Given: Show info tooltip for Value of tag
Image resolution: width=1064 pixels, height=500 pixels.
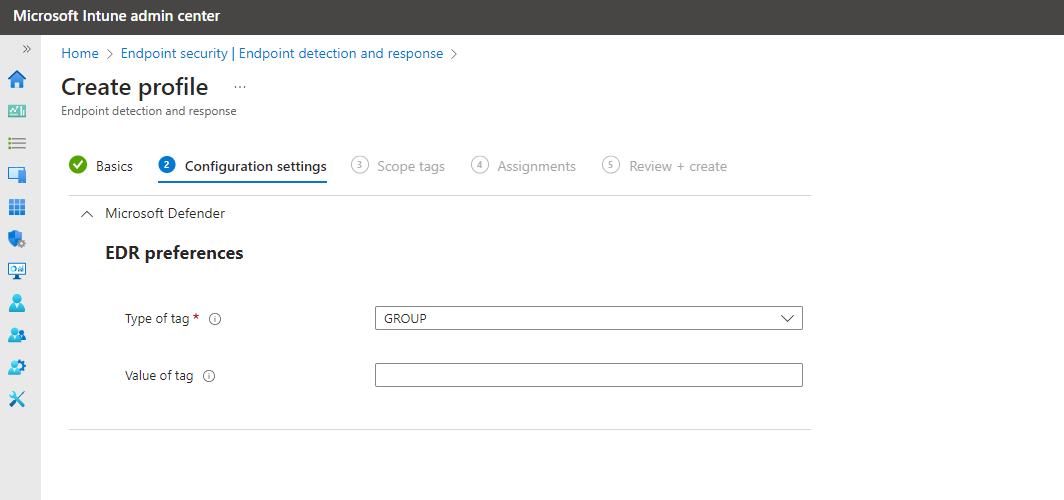Looking at the screenshot, I should 209,376.
